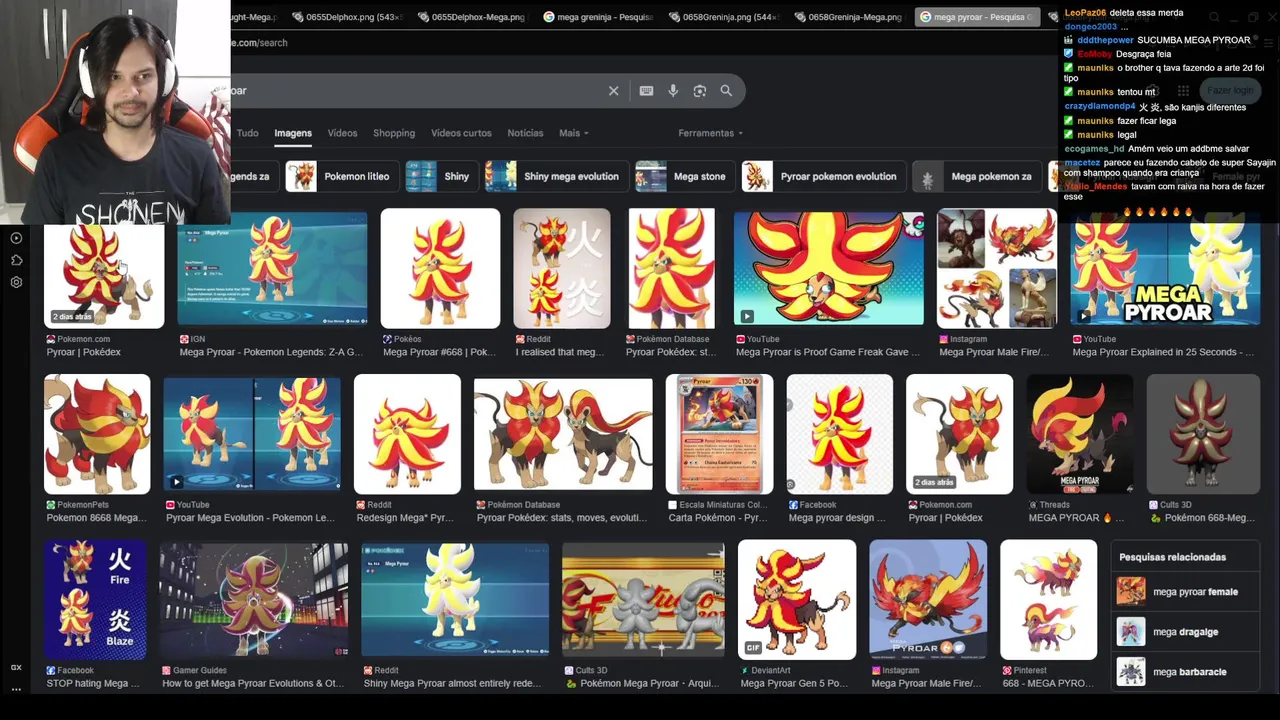The width and height of the screenshot is (1280, 720).
Task: Click the mega barbaracle related search
Action: point(1186,672)
